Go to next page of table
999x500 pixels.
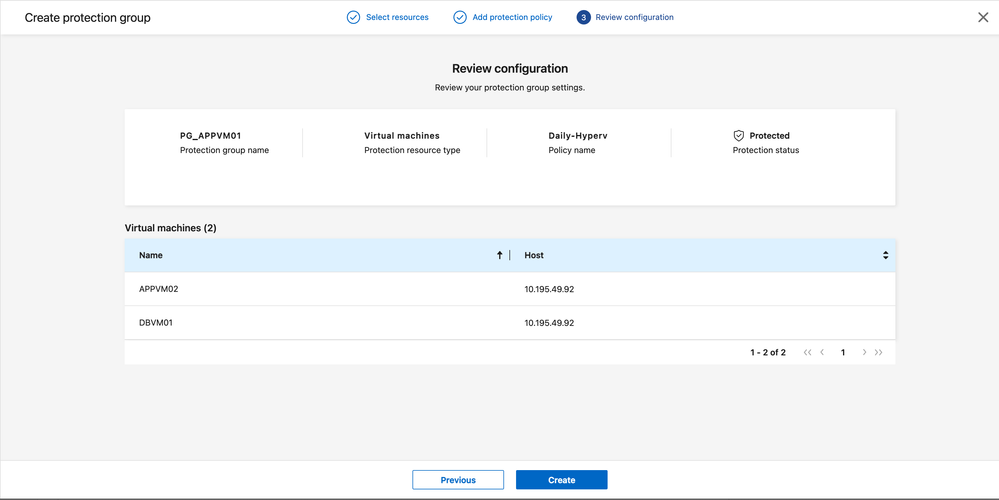click(864, 352)
